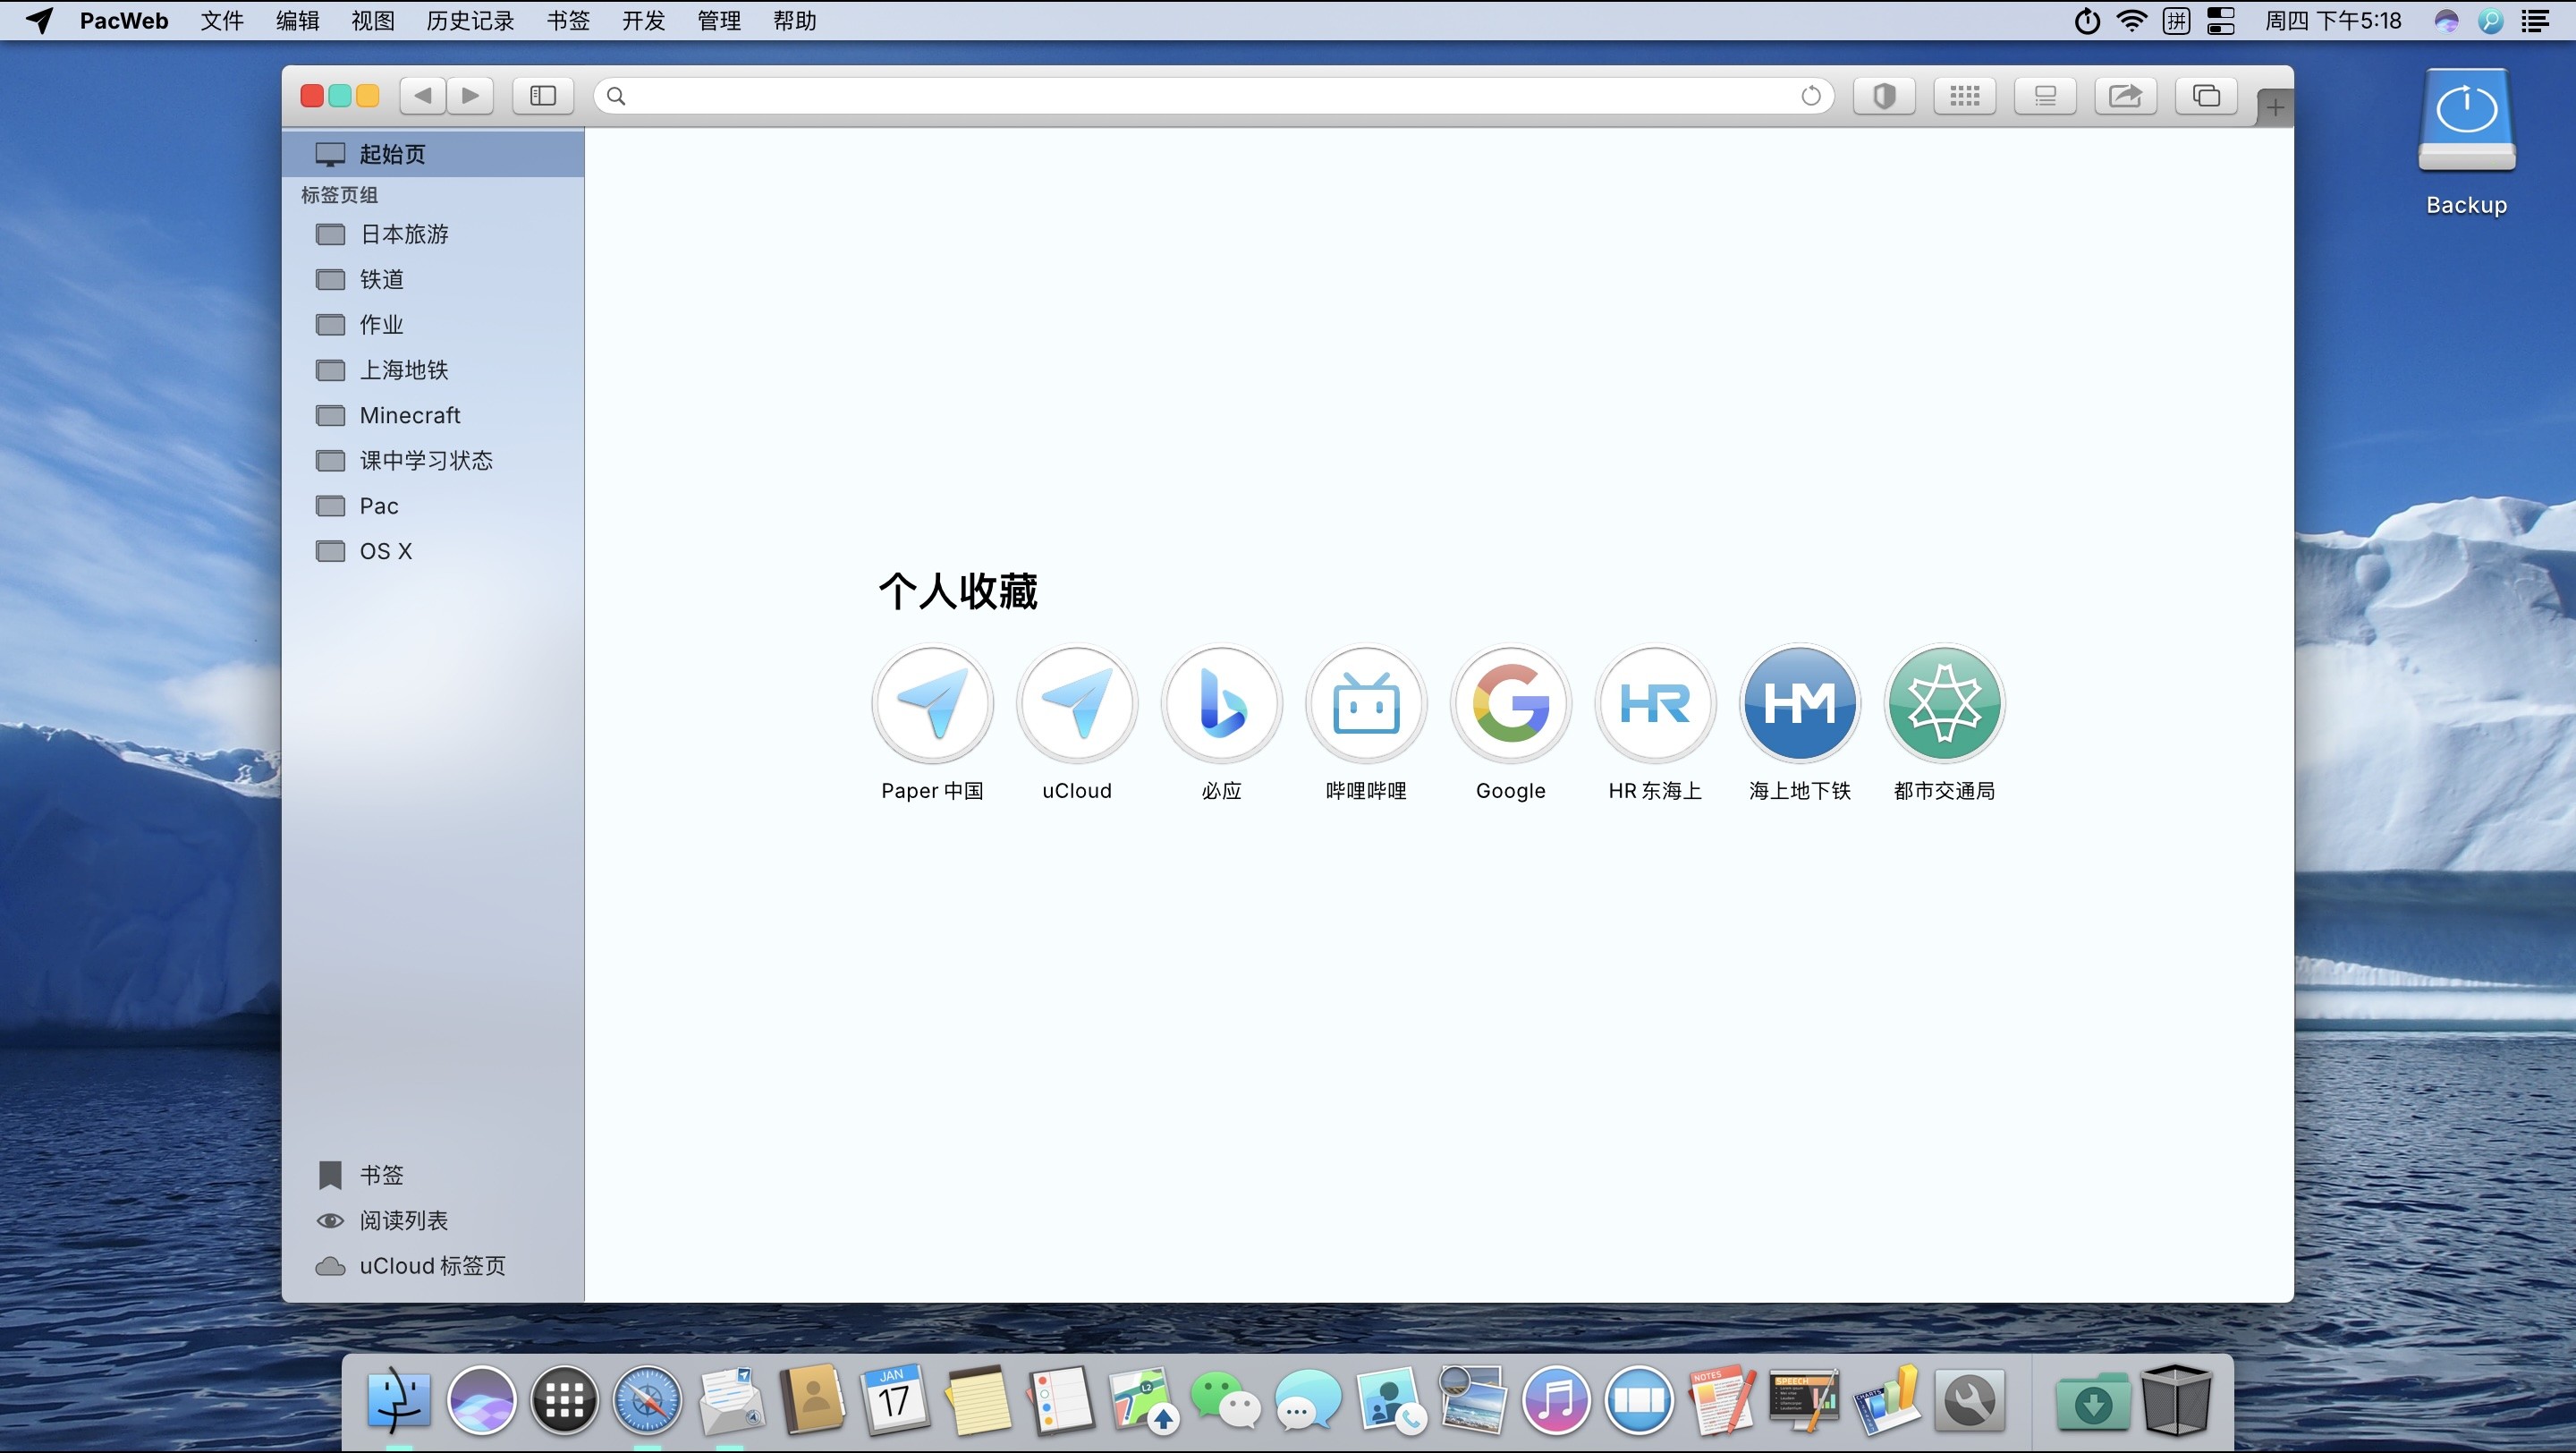Screen dimensions: 2576x1453
Task: Open the reader list toolbar button
Action: 2045,96
